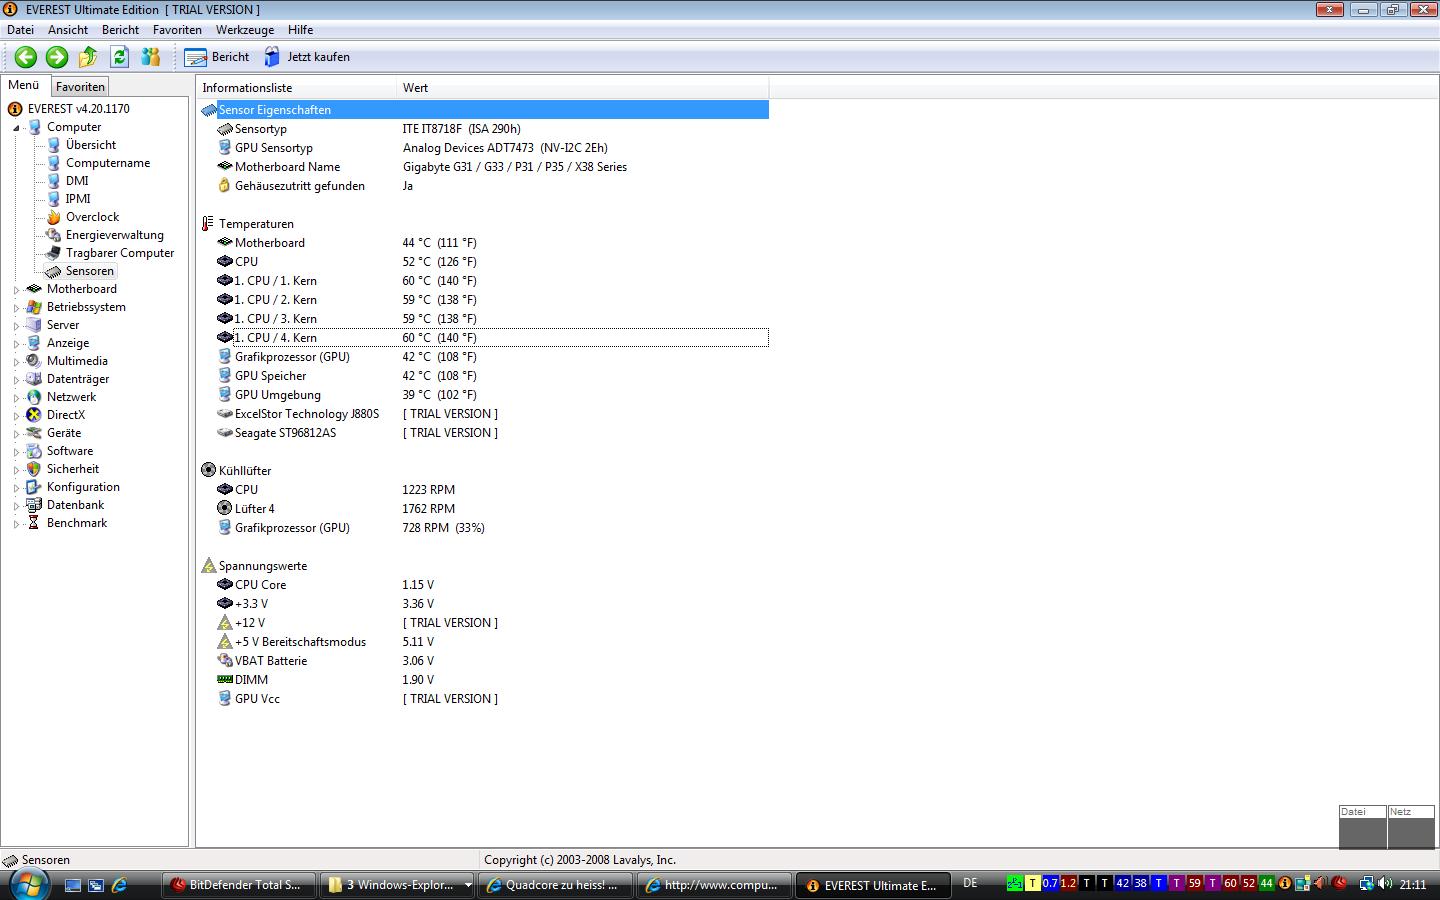Expand the Server tree node

[x=16, y=326]
